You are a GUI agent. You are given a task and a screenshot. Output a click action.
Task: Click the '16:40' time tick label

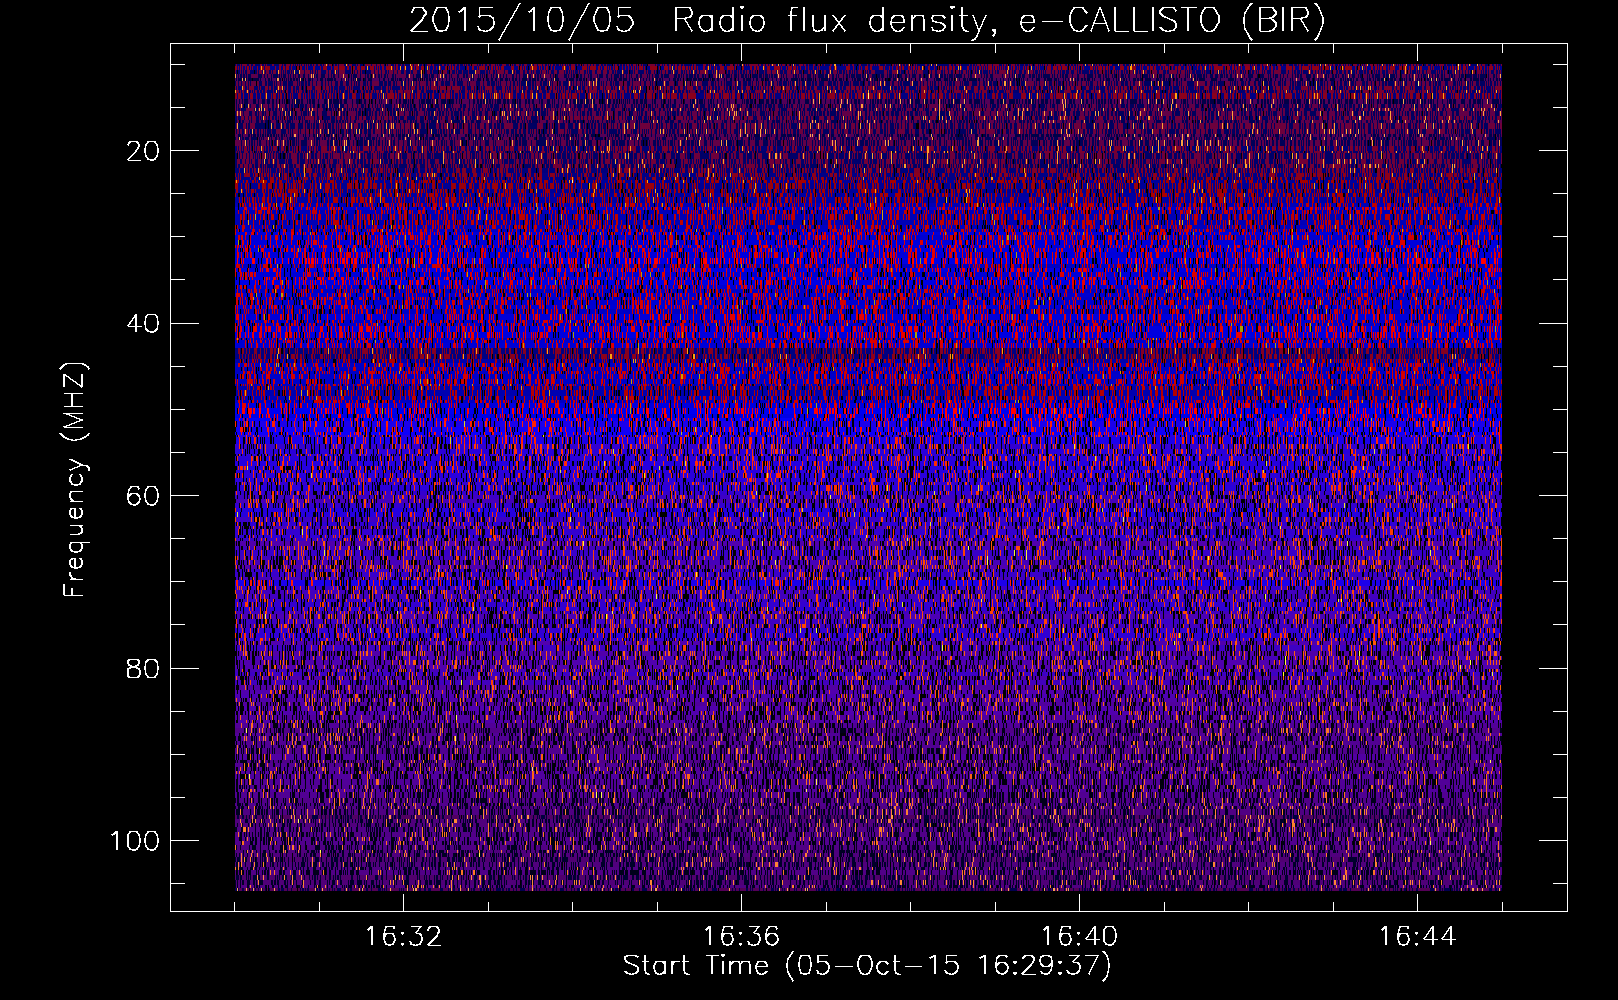(x=1079, y=937)
